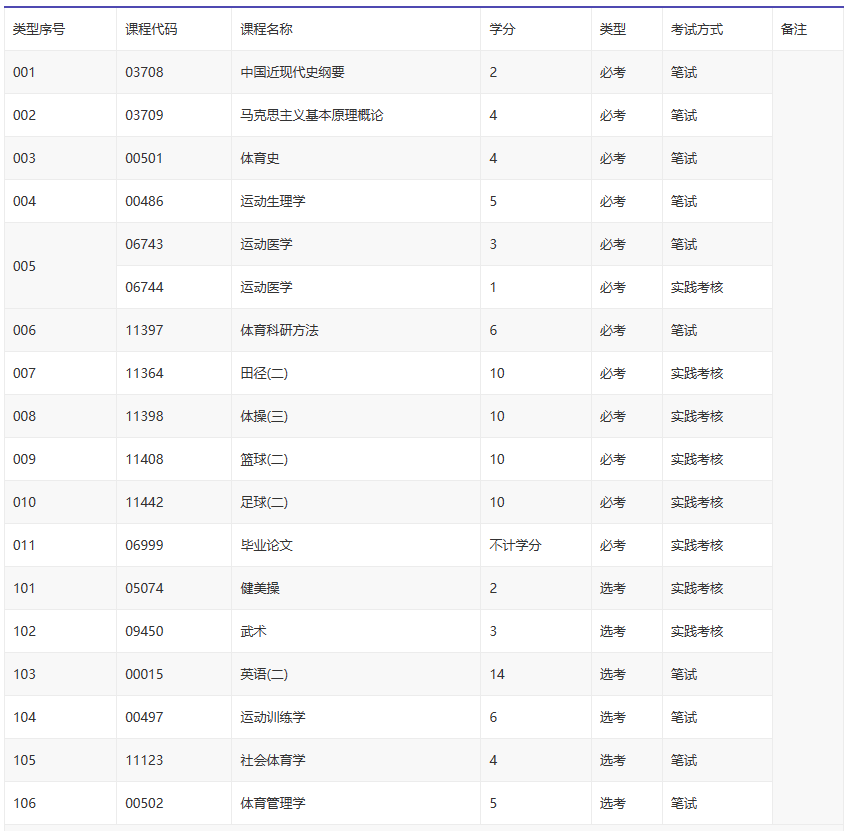Click the 备注 column header

coord(793,30)
